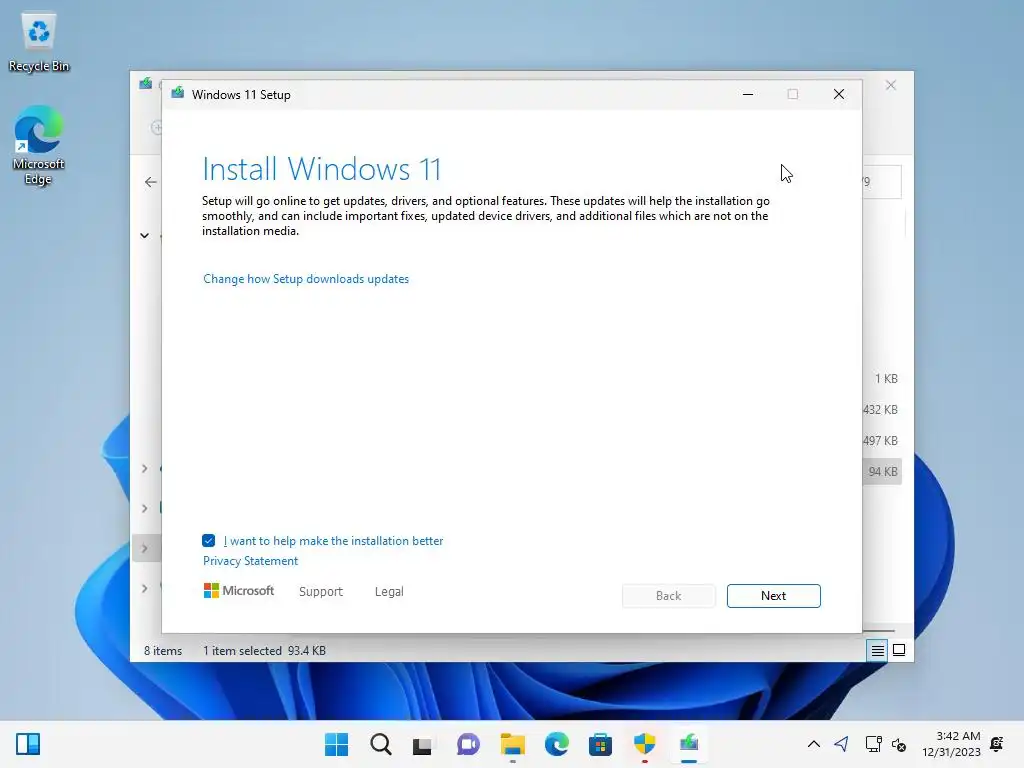The image size is (1024, 768).
Task: Open network status tray icon
Action: point(873,744)
